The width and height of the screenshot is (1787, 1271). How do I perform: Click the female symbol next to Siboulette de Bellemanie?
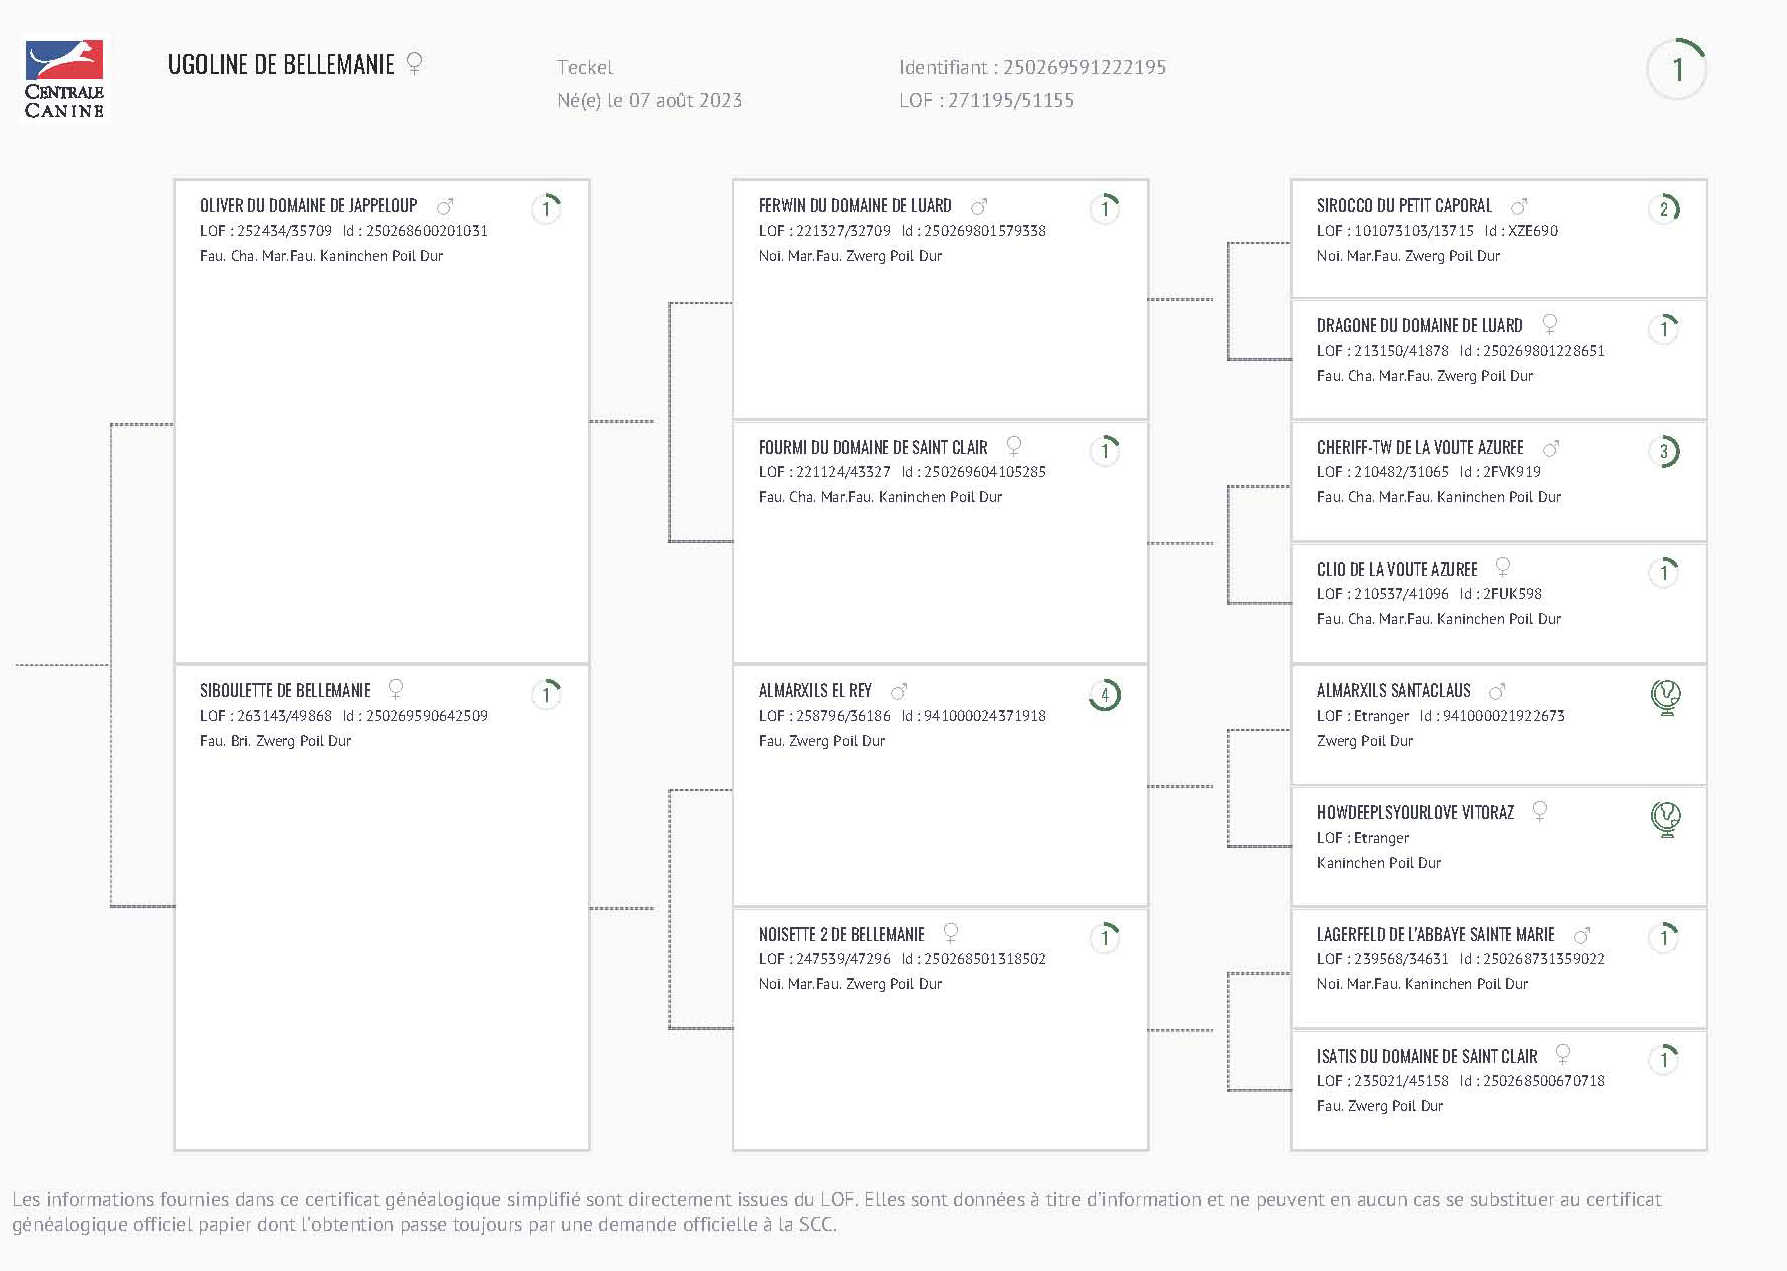point(396,689)
